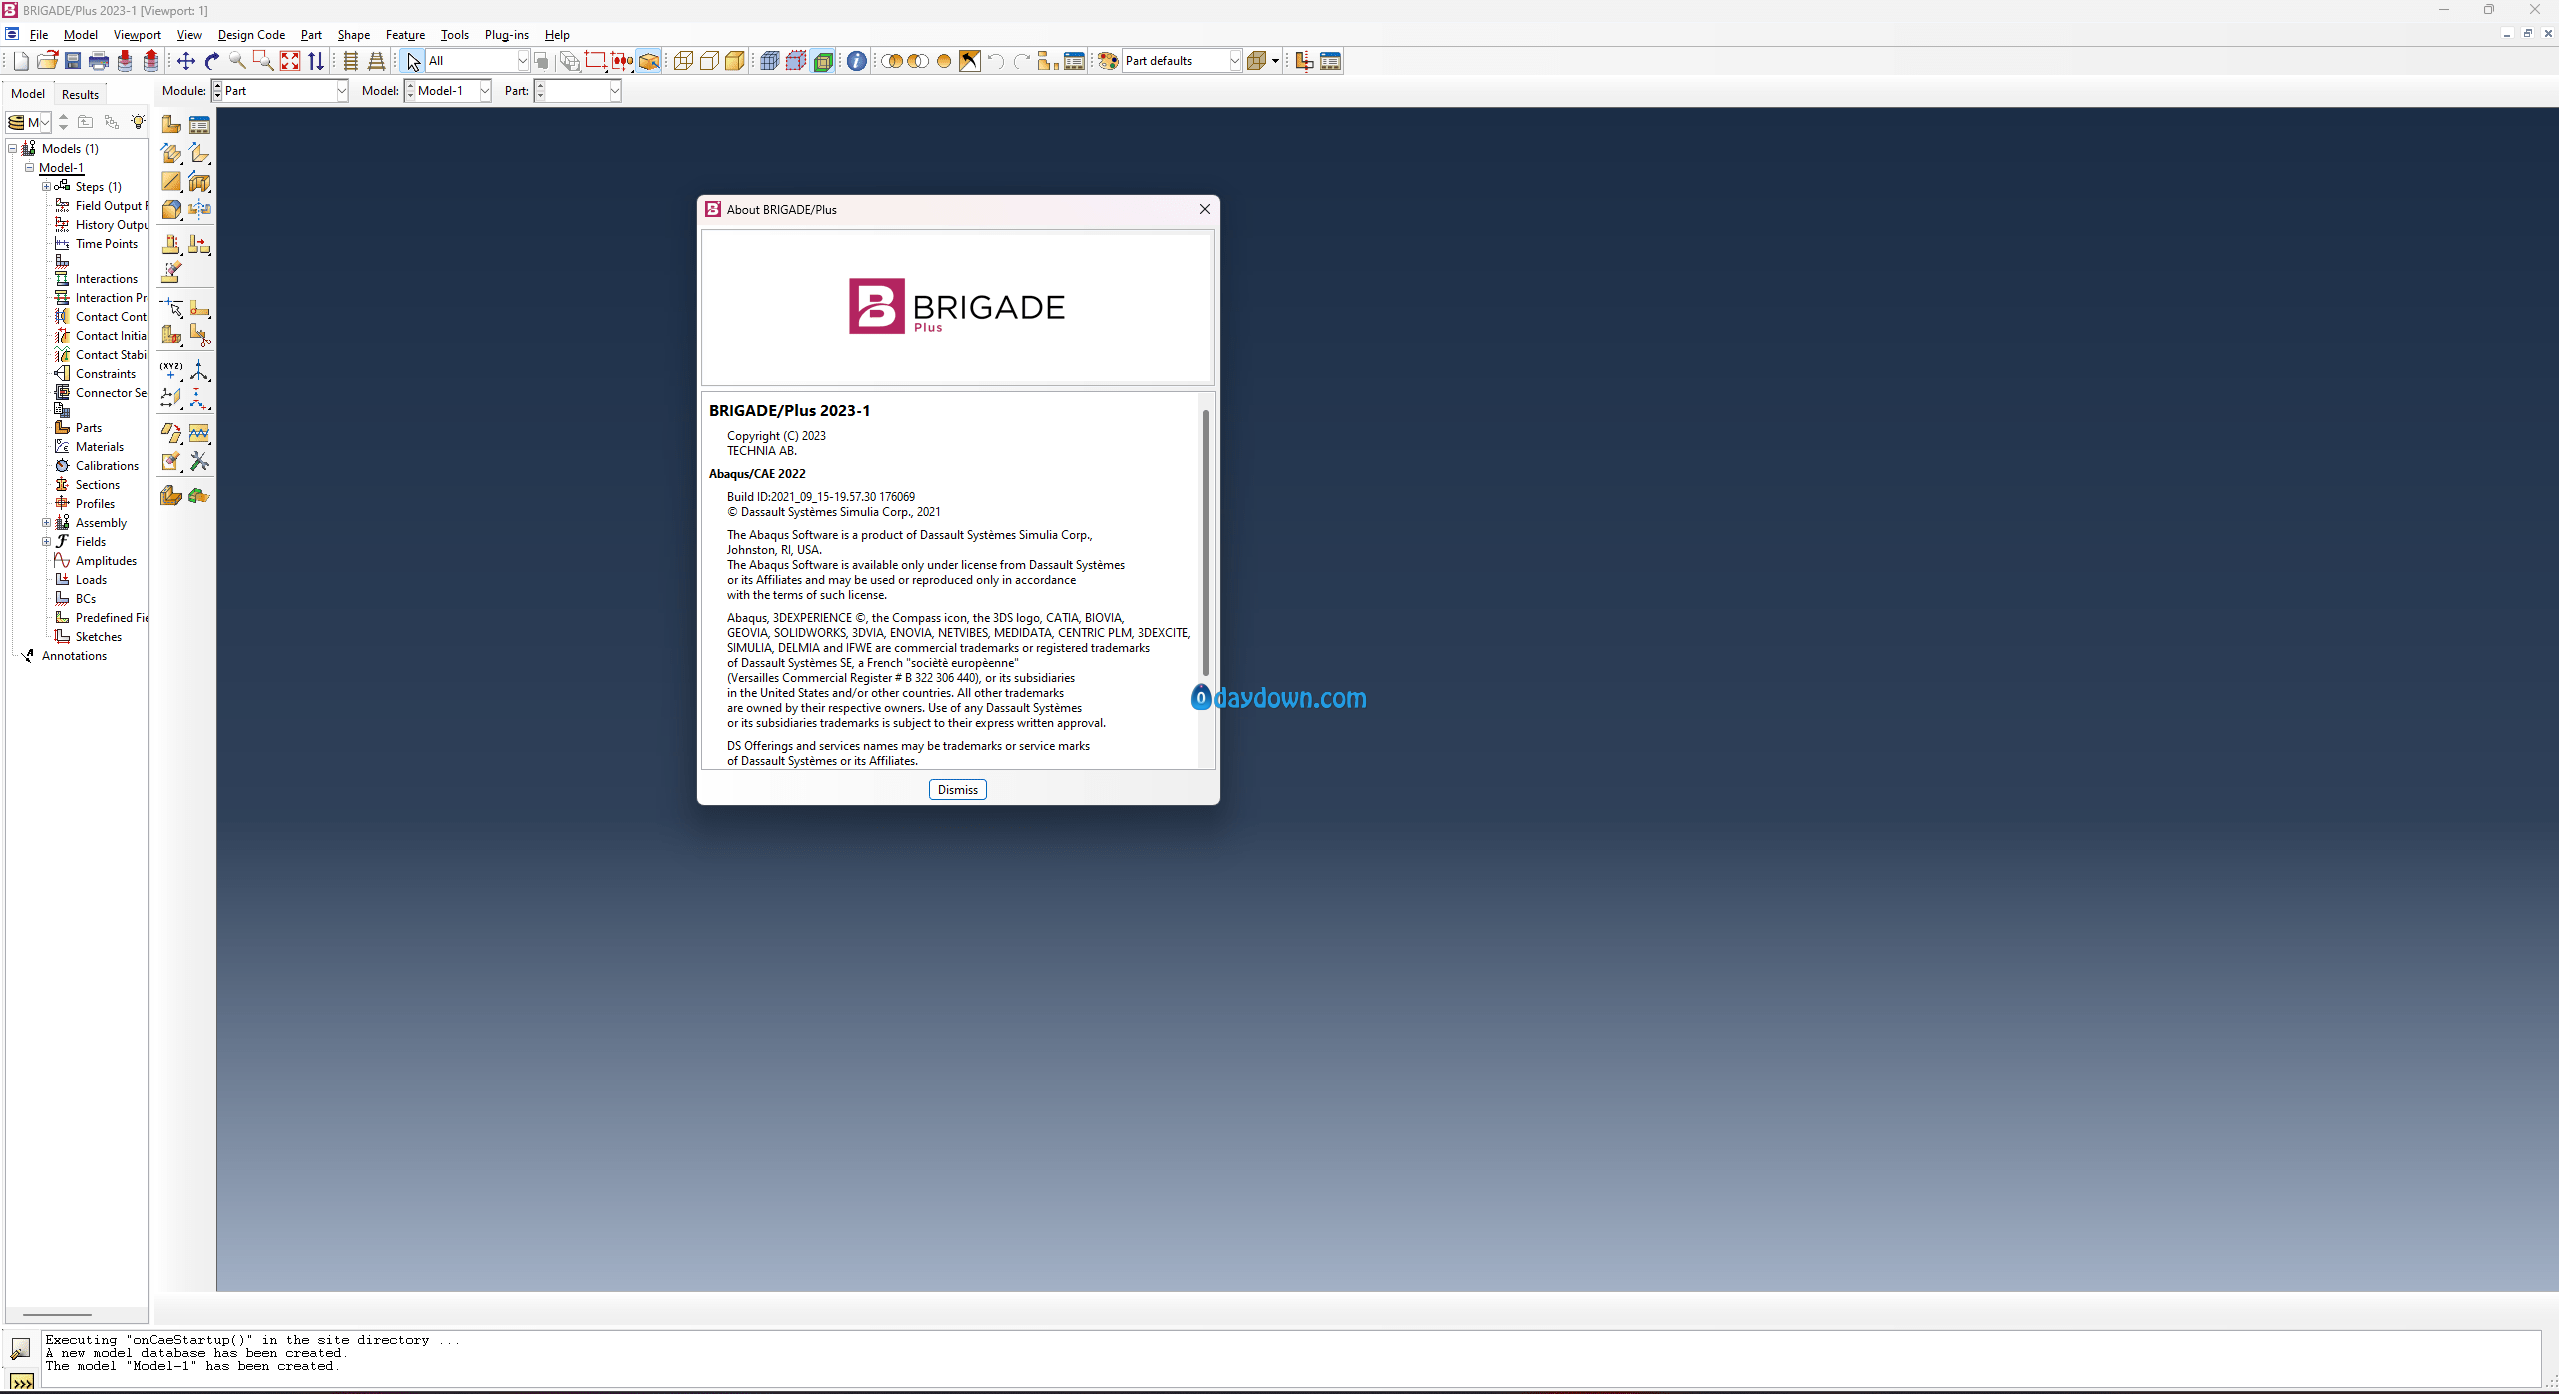Viewport: 2559px width, 1394px height.
Task: Open the Plug-ins menu
Action: click(507, 35)
